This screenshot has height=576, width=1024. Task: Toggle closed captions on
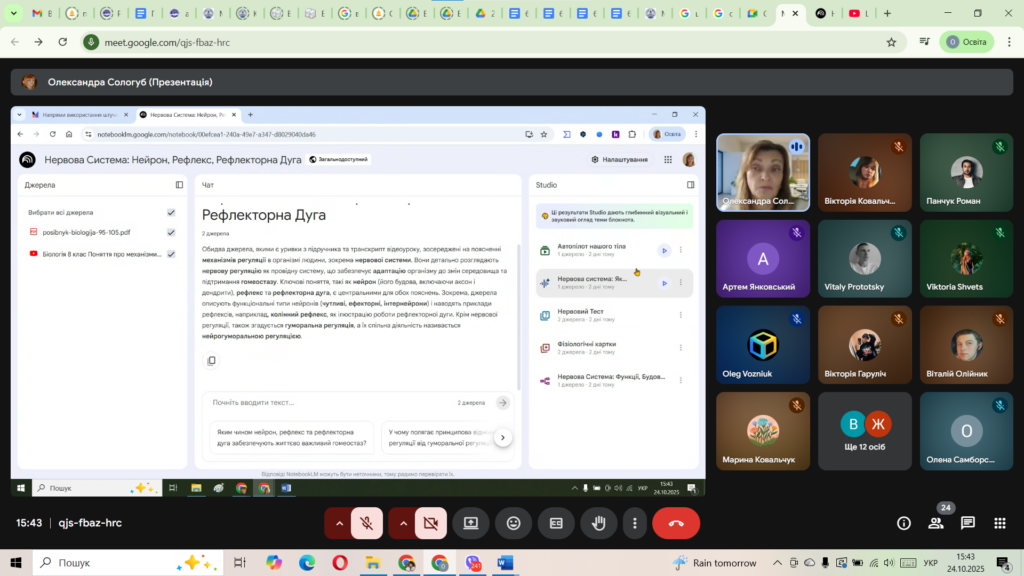tap(556, 523)
